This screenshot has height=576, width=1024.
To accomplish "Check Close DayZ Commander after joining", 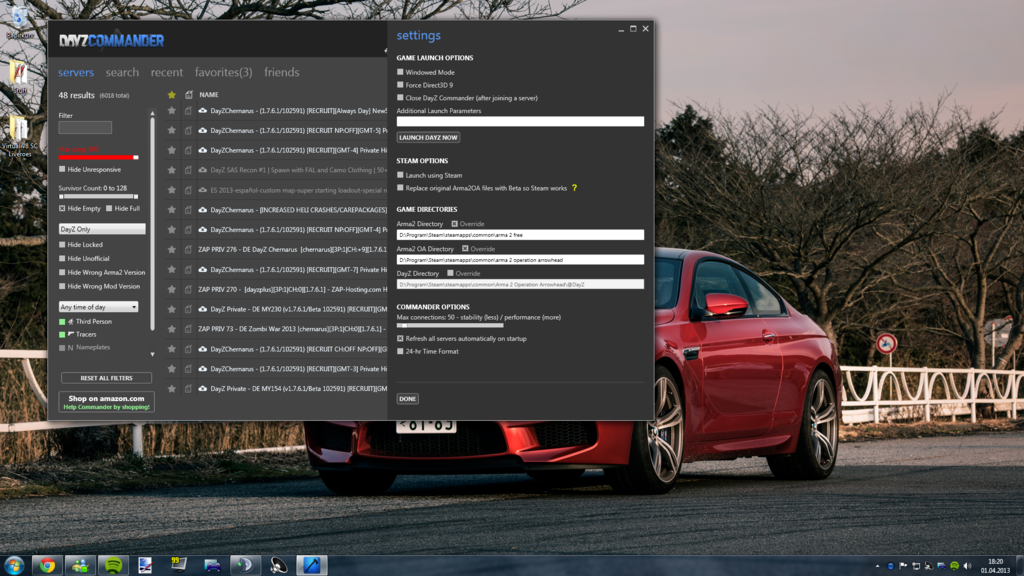I will [400, 98].
